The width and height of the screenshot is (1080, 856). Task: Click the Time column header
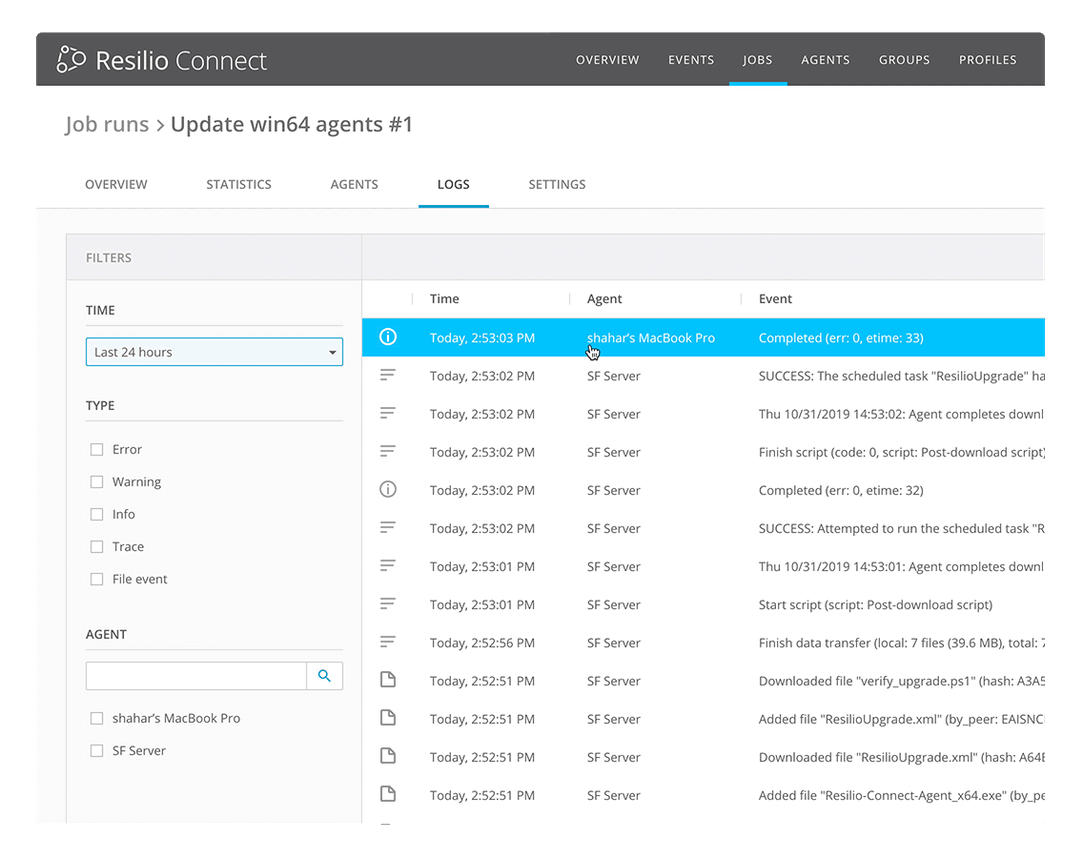(444, 299)
